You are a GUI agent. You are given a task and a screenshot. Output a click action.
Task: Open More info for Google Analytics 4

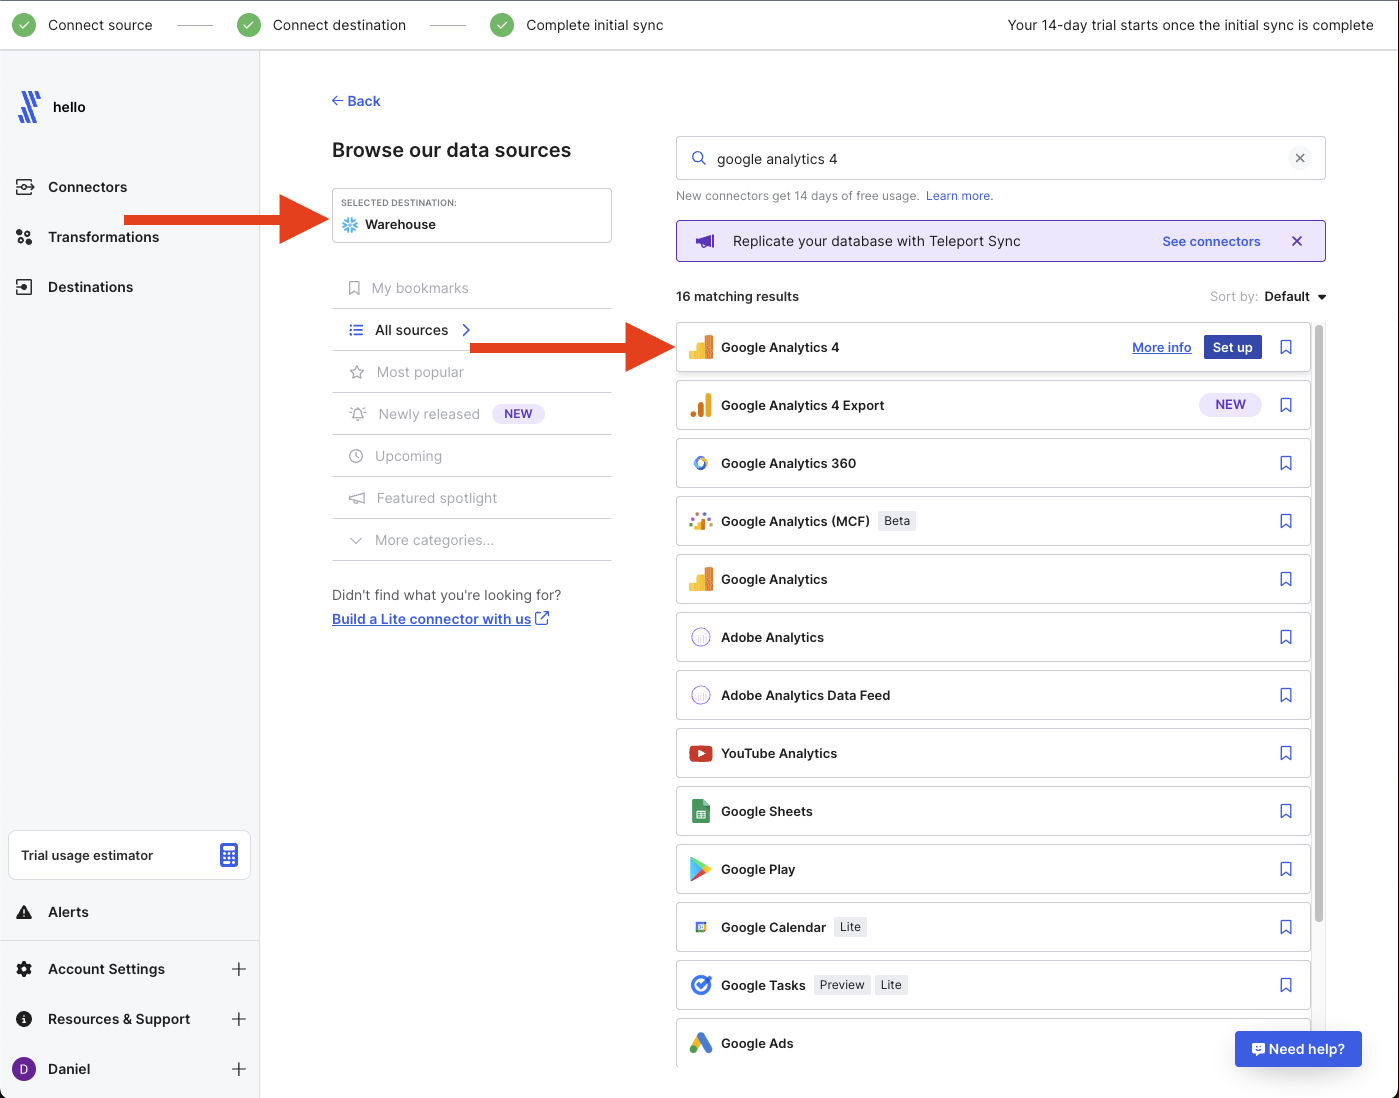(x=1161, y=347)
